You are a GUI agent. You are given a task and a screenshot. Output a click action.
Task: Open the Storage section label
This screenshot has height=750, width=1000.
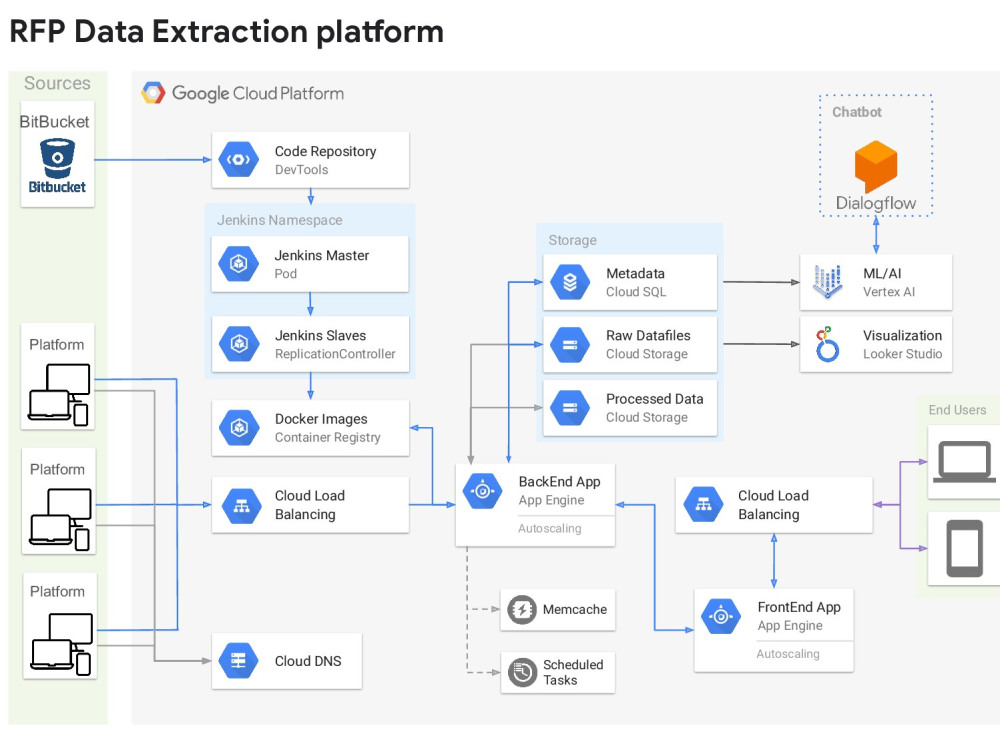(x=571, y=240)
